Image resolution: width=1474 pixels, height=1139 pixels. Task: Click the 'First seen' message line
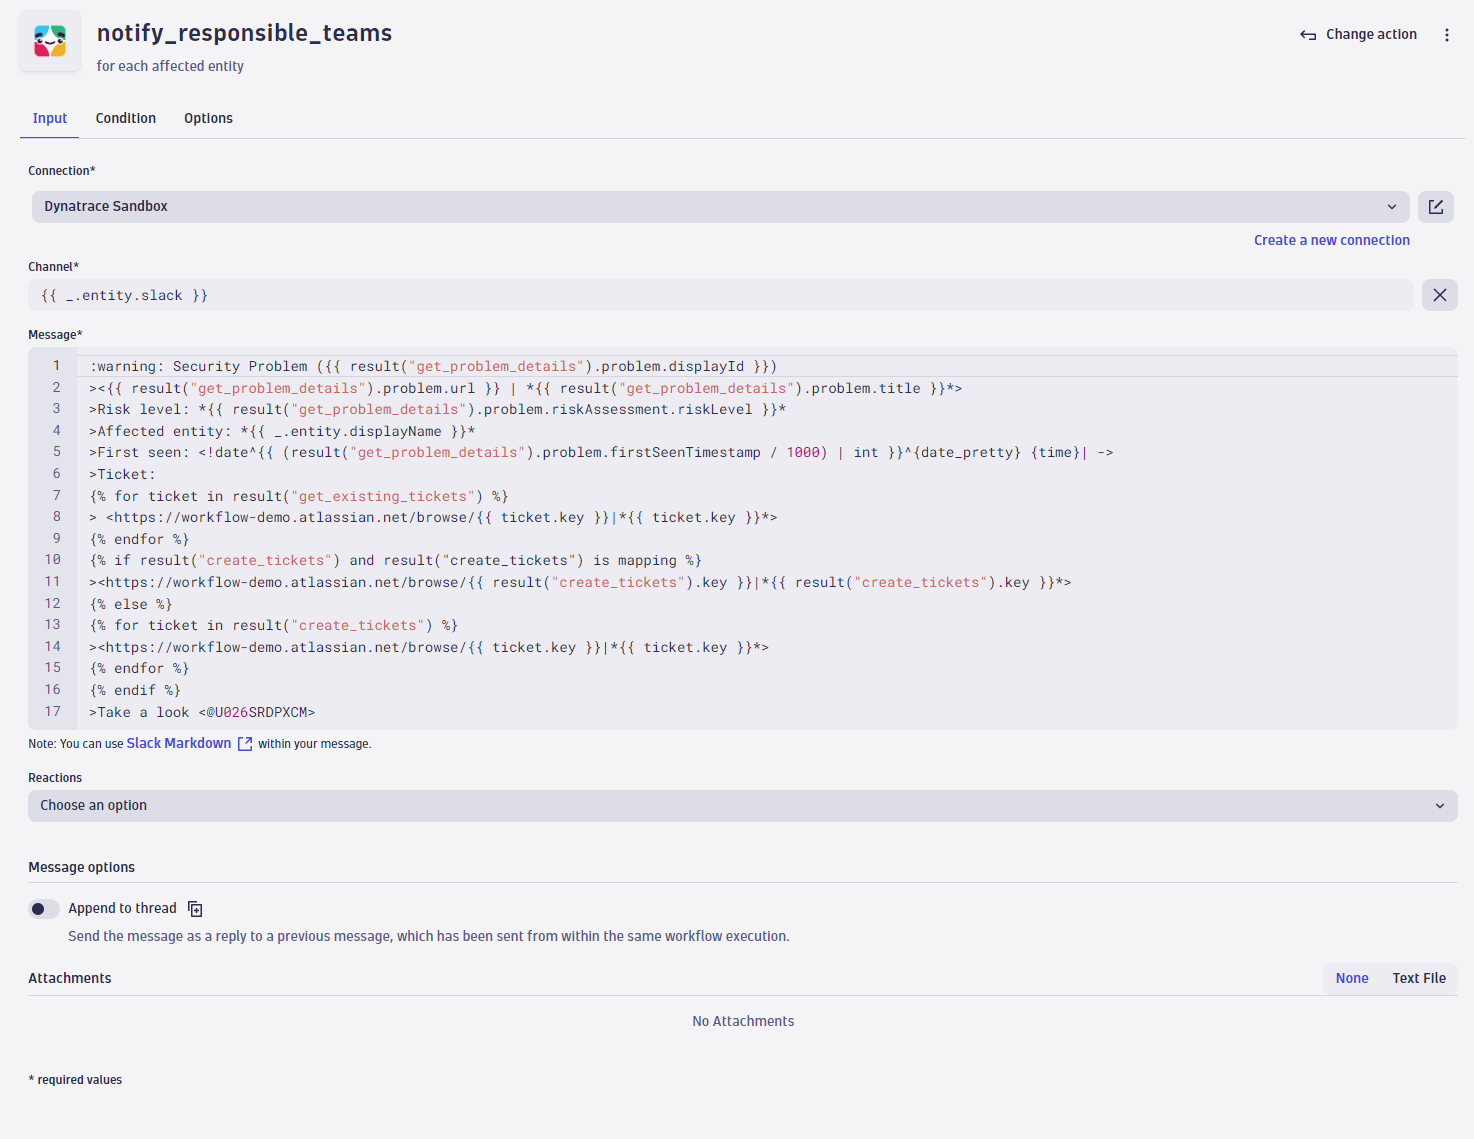click(601, 453)
